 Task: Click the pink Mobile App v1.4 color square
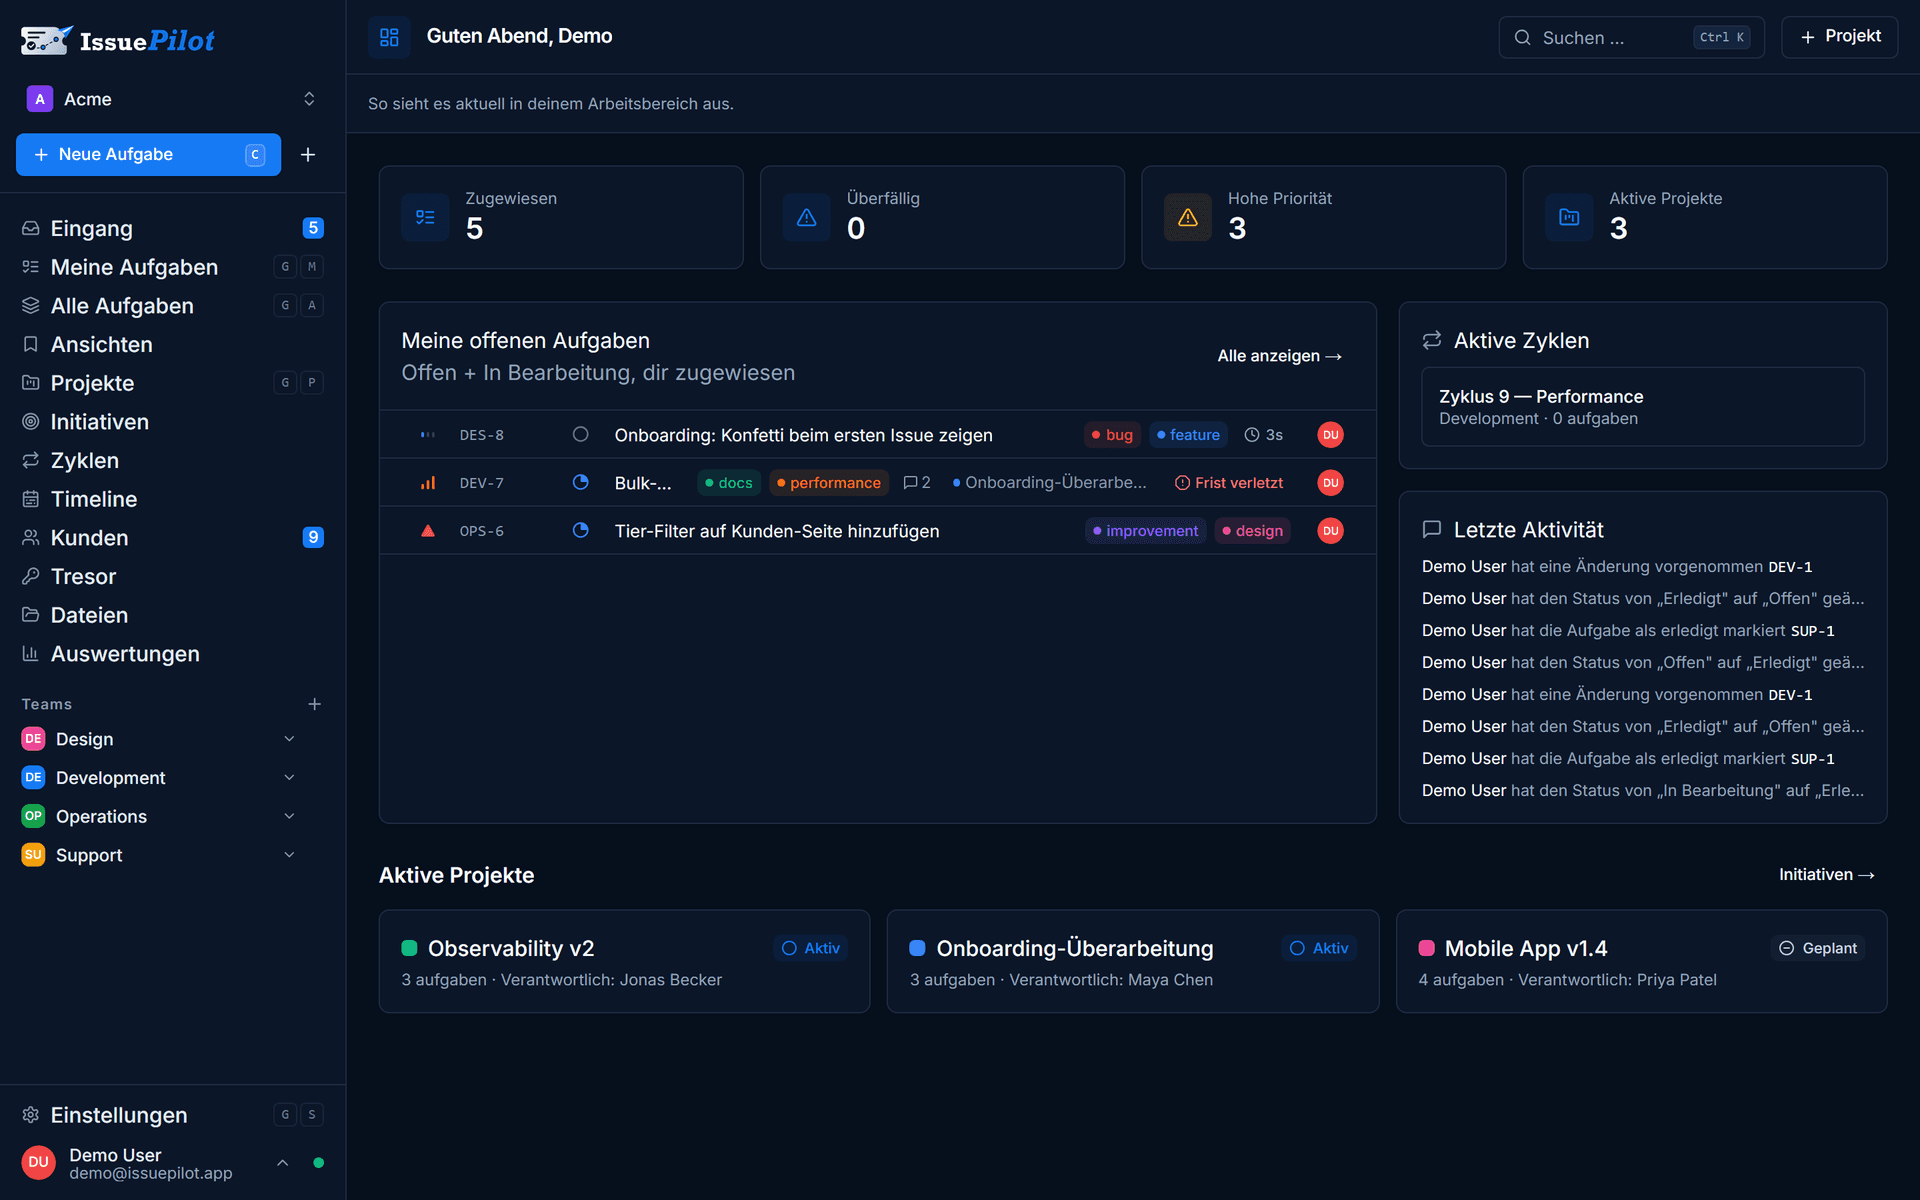point(1426,948)
